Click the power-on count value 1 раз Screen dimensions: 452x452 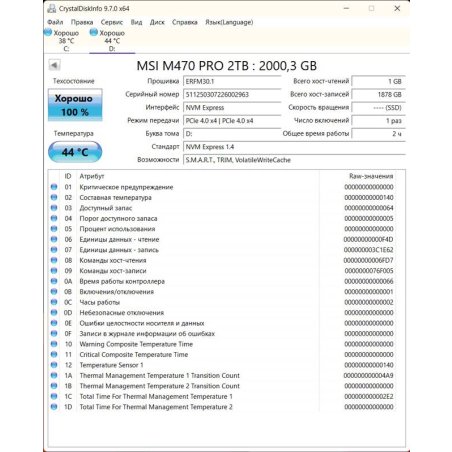tap(379, 121)
